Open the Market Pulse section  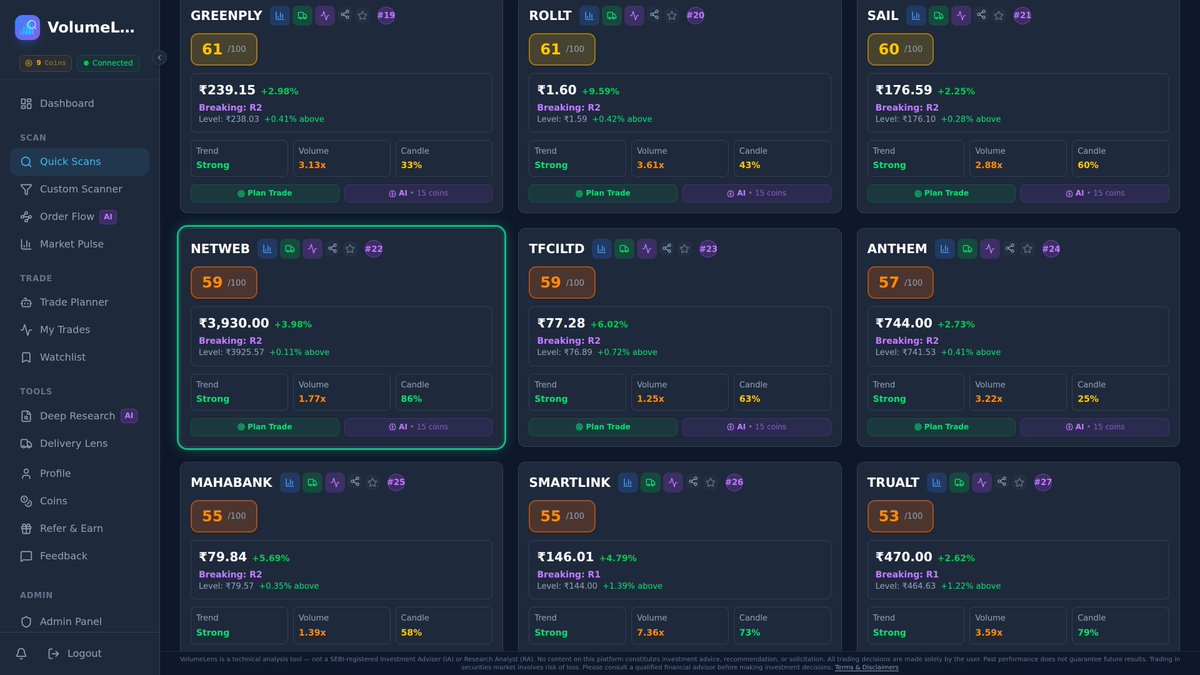pyautogui.click(x=72, y=243)
